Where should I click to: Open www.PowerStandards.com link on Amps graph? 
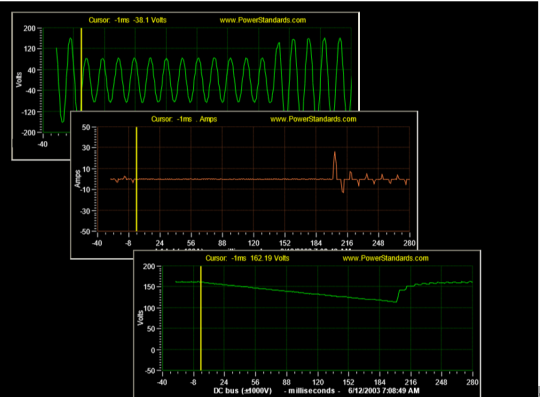(313, 119)
